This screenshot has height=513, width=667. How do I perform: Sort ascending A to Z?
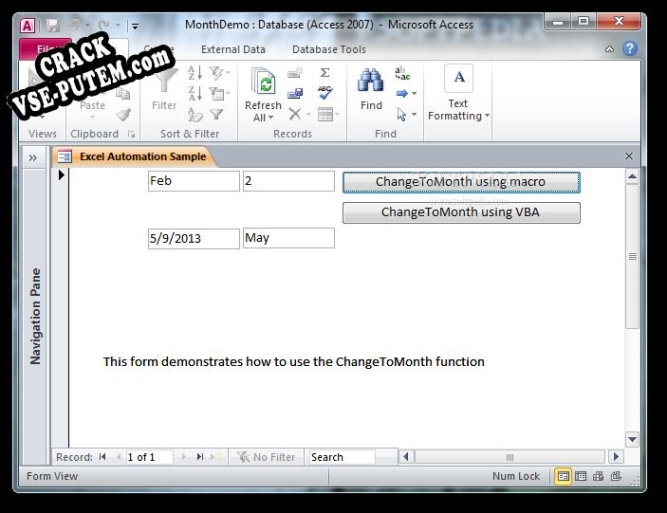point(195,73)
